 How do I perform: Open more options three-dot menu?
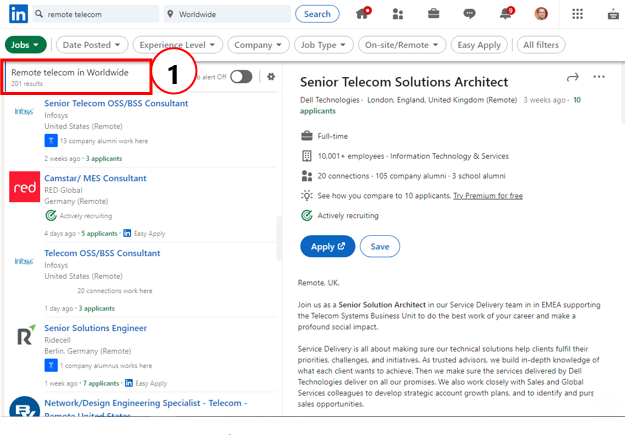pos(599,77)
